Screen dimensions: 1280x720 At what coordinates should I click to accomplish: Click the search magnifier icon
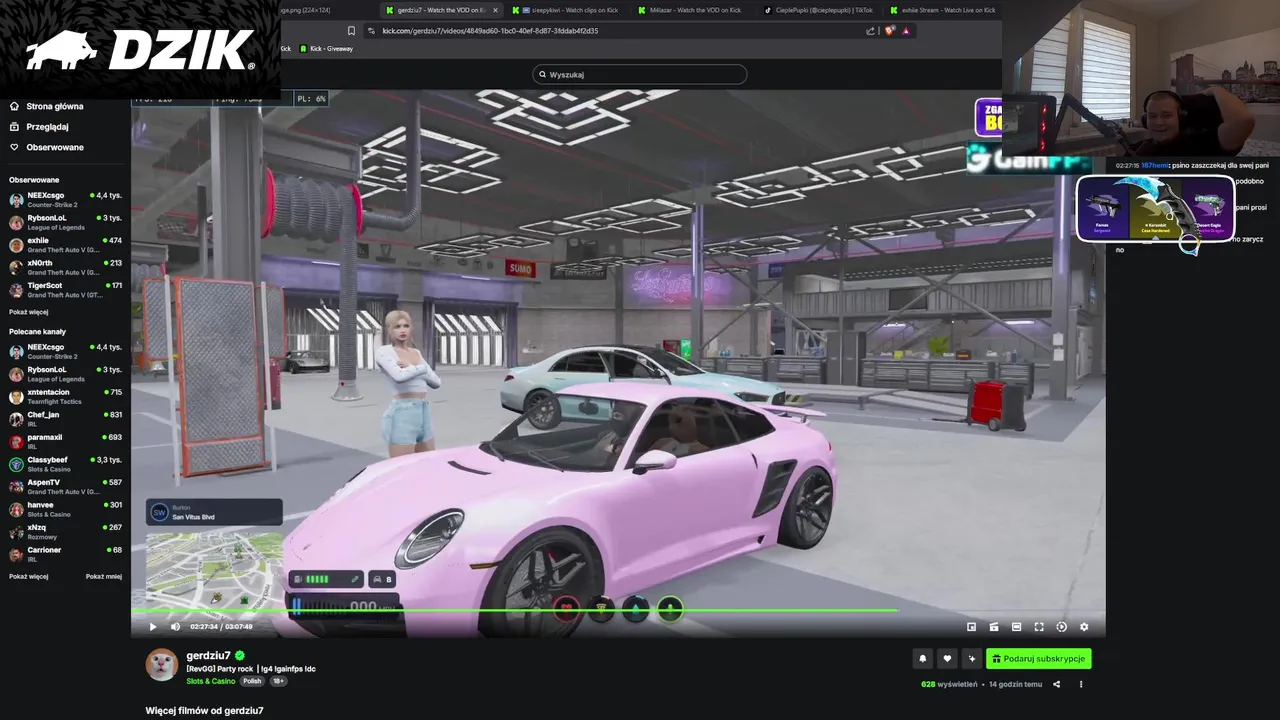point(543,74)
